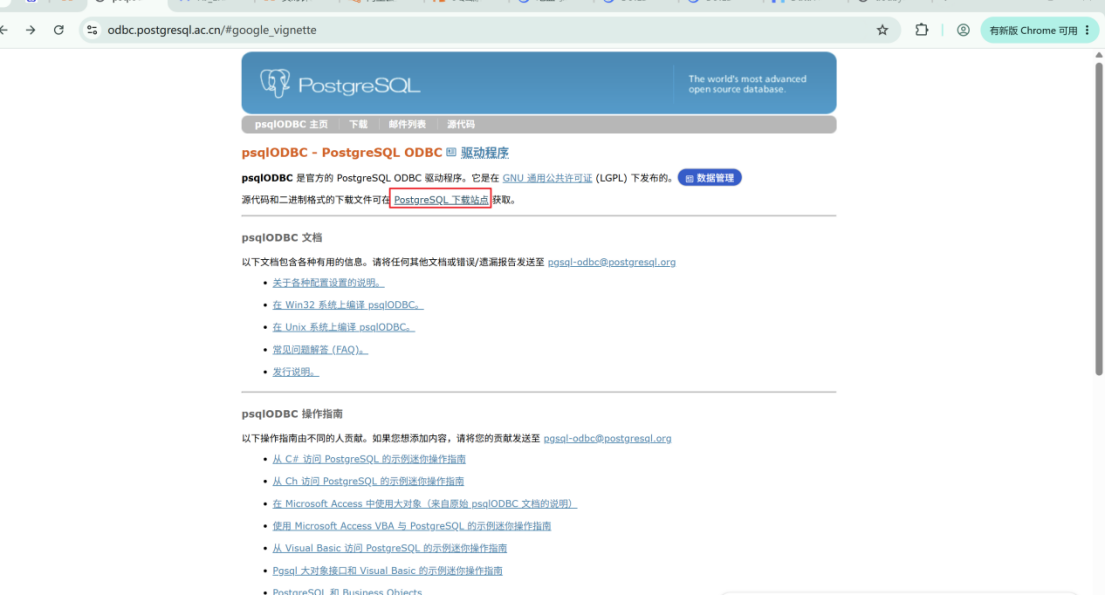Click the vertical page scrollbar thumb

click(x=1099, y=219)
